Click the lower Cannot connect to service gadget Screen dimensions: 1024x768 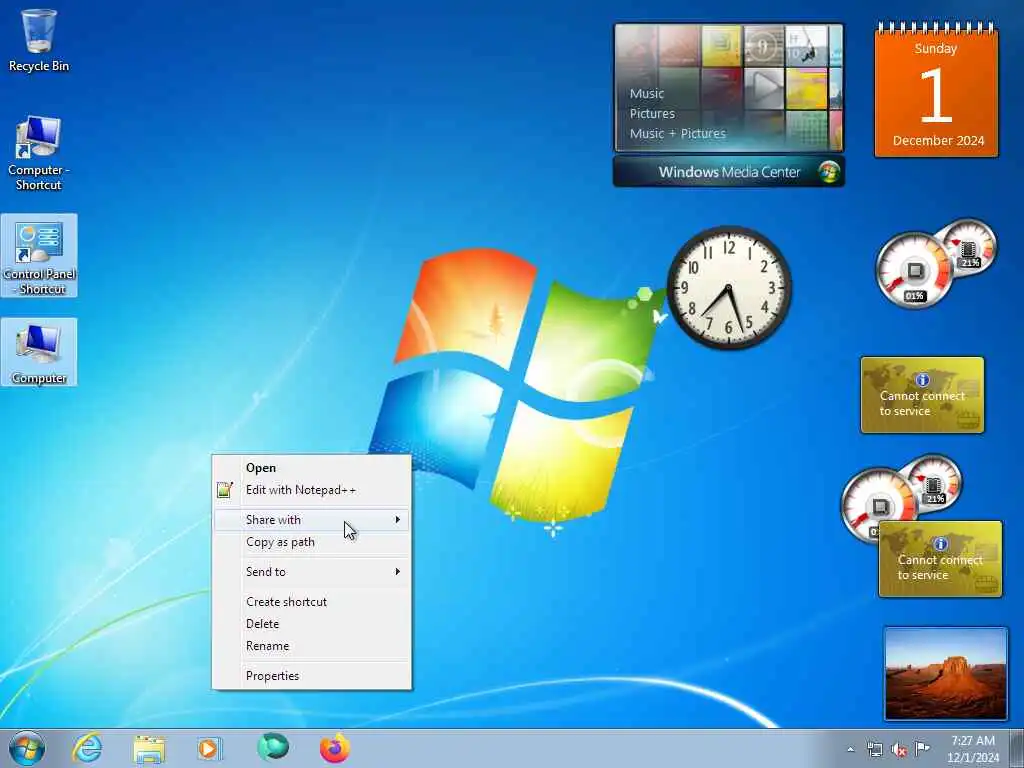click(x=940, y=559)
